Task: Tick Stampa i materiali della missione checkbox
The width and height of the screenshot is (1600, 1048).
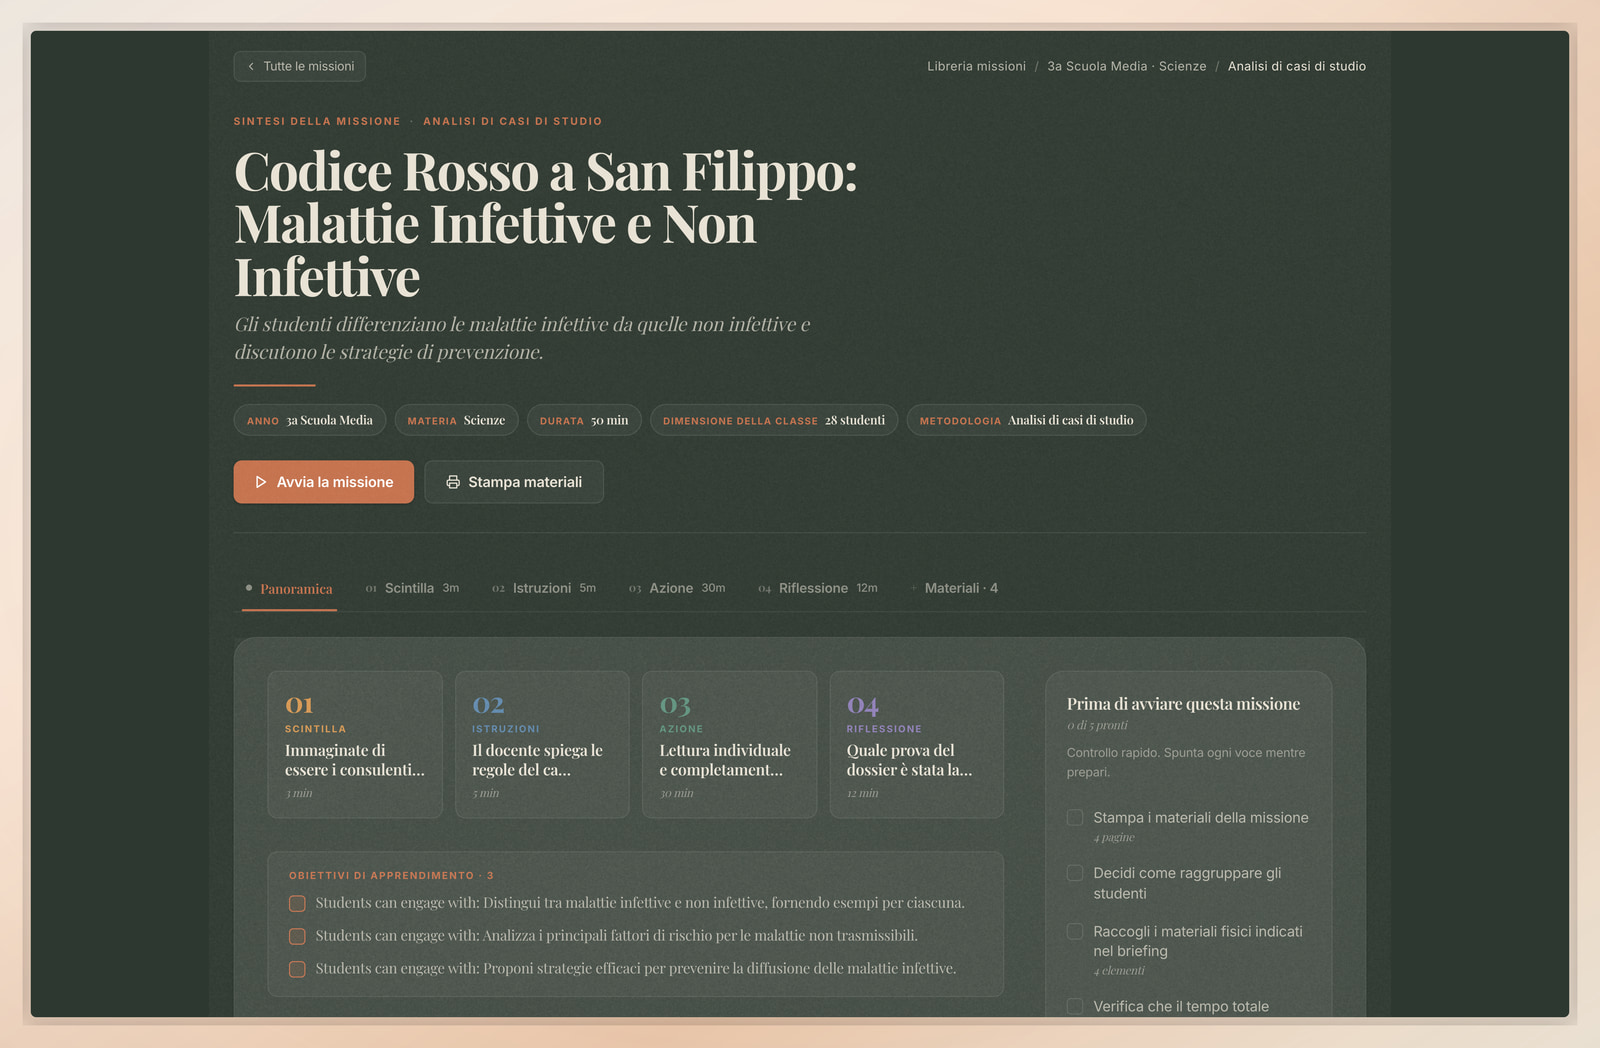Action: coord(1075,818)
